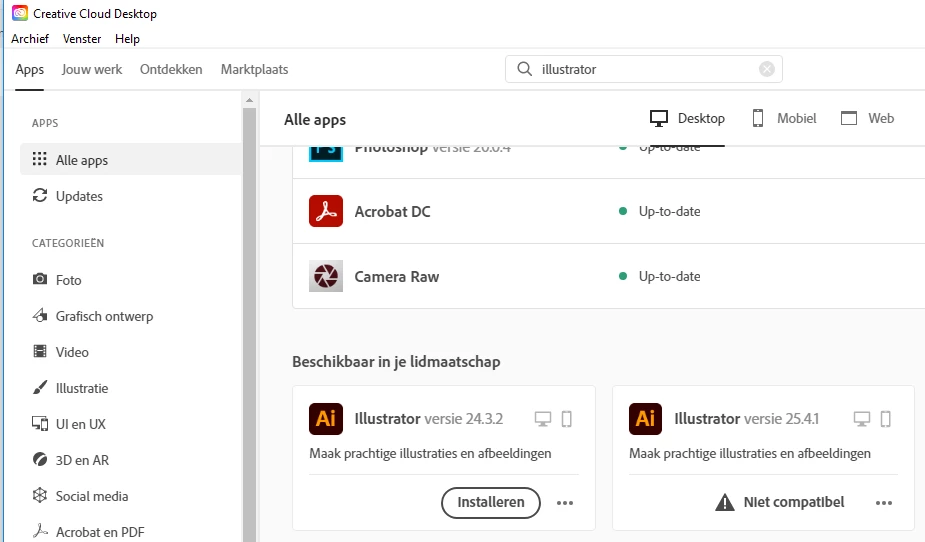Click the Illustrator 25.4.1 Ai icon
This screenshot has width=925, height=542.
tap(645, 419)
